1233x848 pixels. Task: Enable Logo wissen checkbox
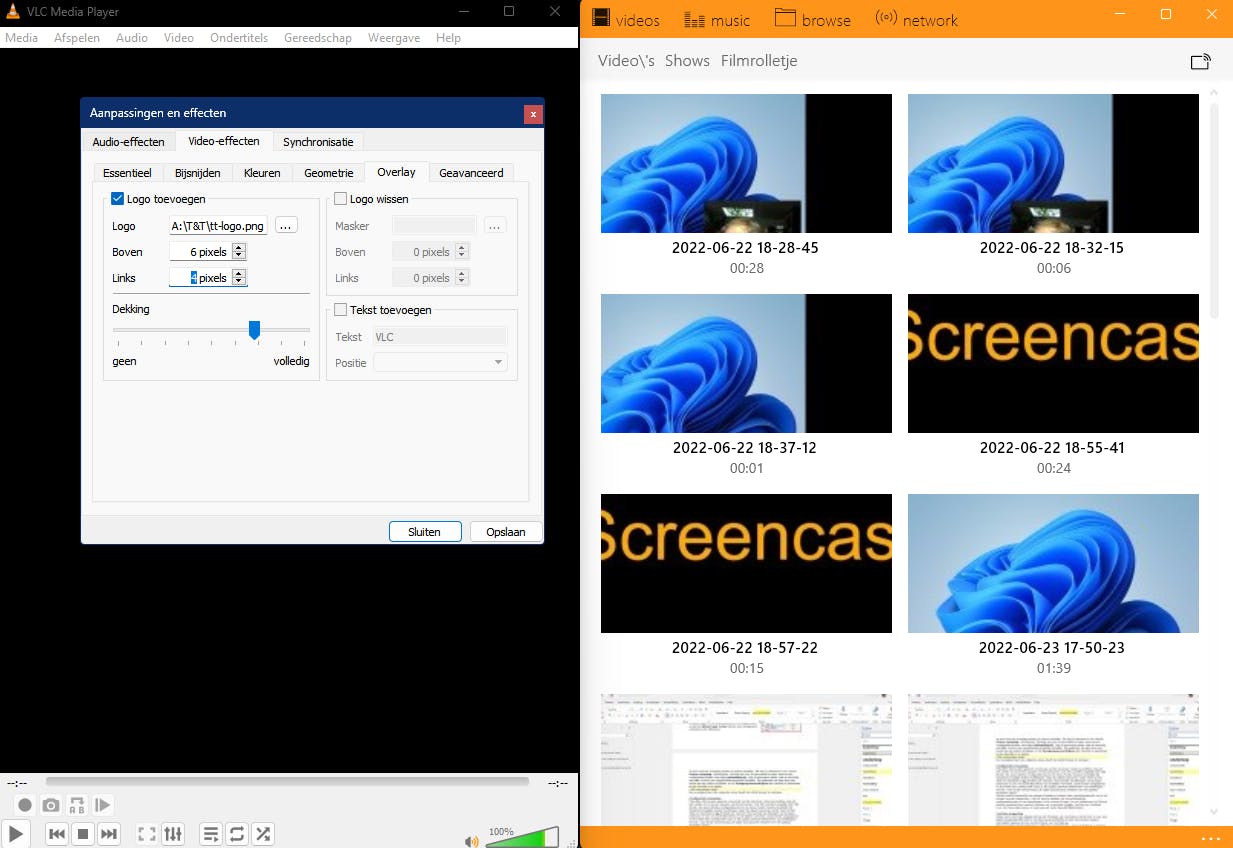[x=341, y=199]
